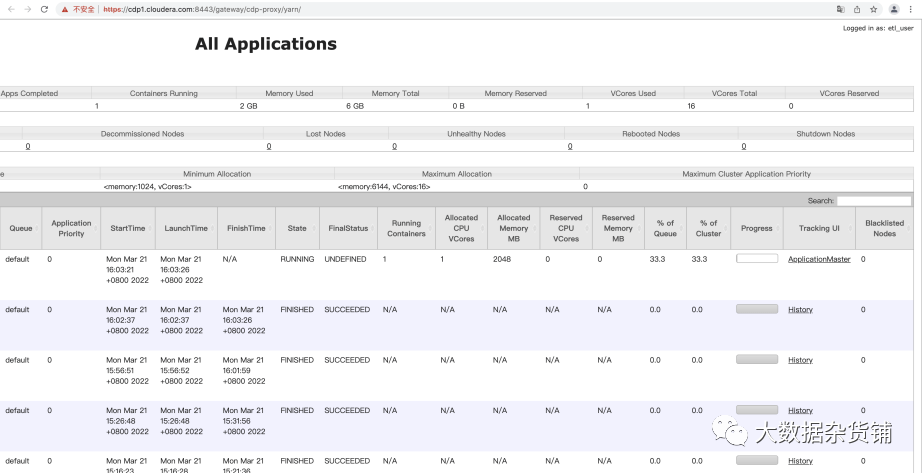Bookmark this page with the star icon

point(874,9)
